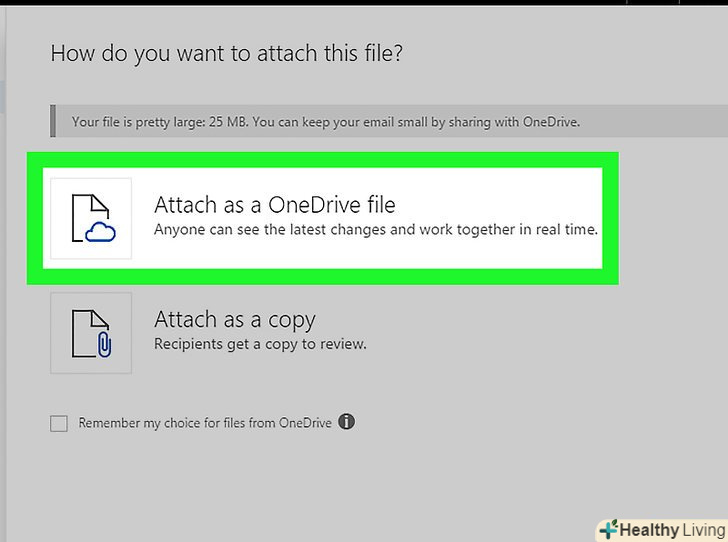Viewport: 728px width, 542px height.
Task: Click the OneDrive cloud document icon
Action: [91, 218]
